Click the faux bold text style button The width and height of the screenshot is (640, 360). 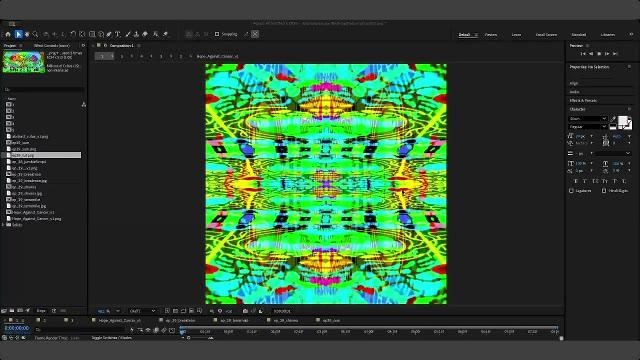[x=576, y=181]
